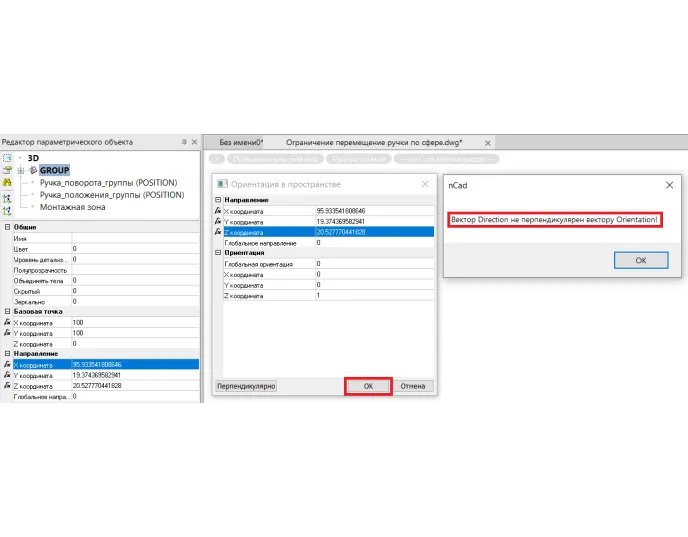Select Ручка_положения_группы (POSITION) in the tree
Screen dimensions: 688x537
click(x=112, y=195)
